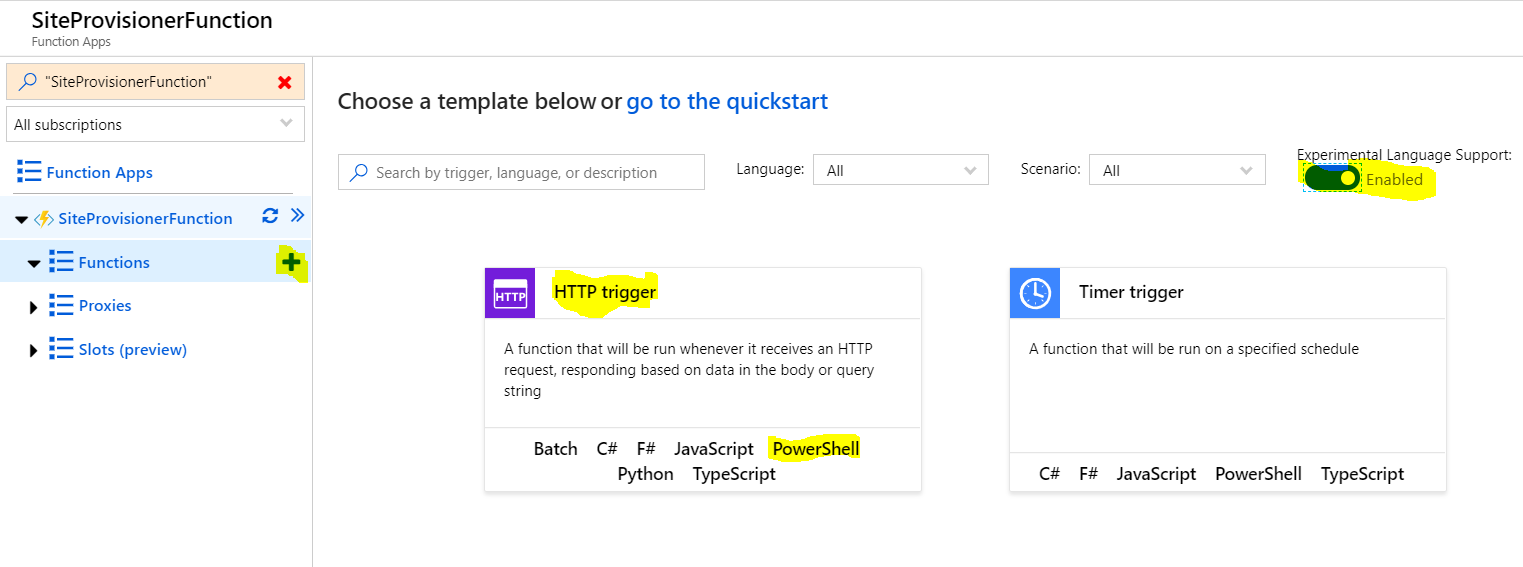Open the All subscriptions dropdown
Image resolution: width=1523 pixels, height=567 pixels.
click(155, 125)
